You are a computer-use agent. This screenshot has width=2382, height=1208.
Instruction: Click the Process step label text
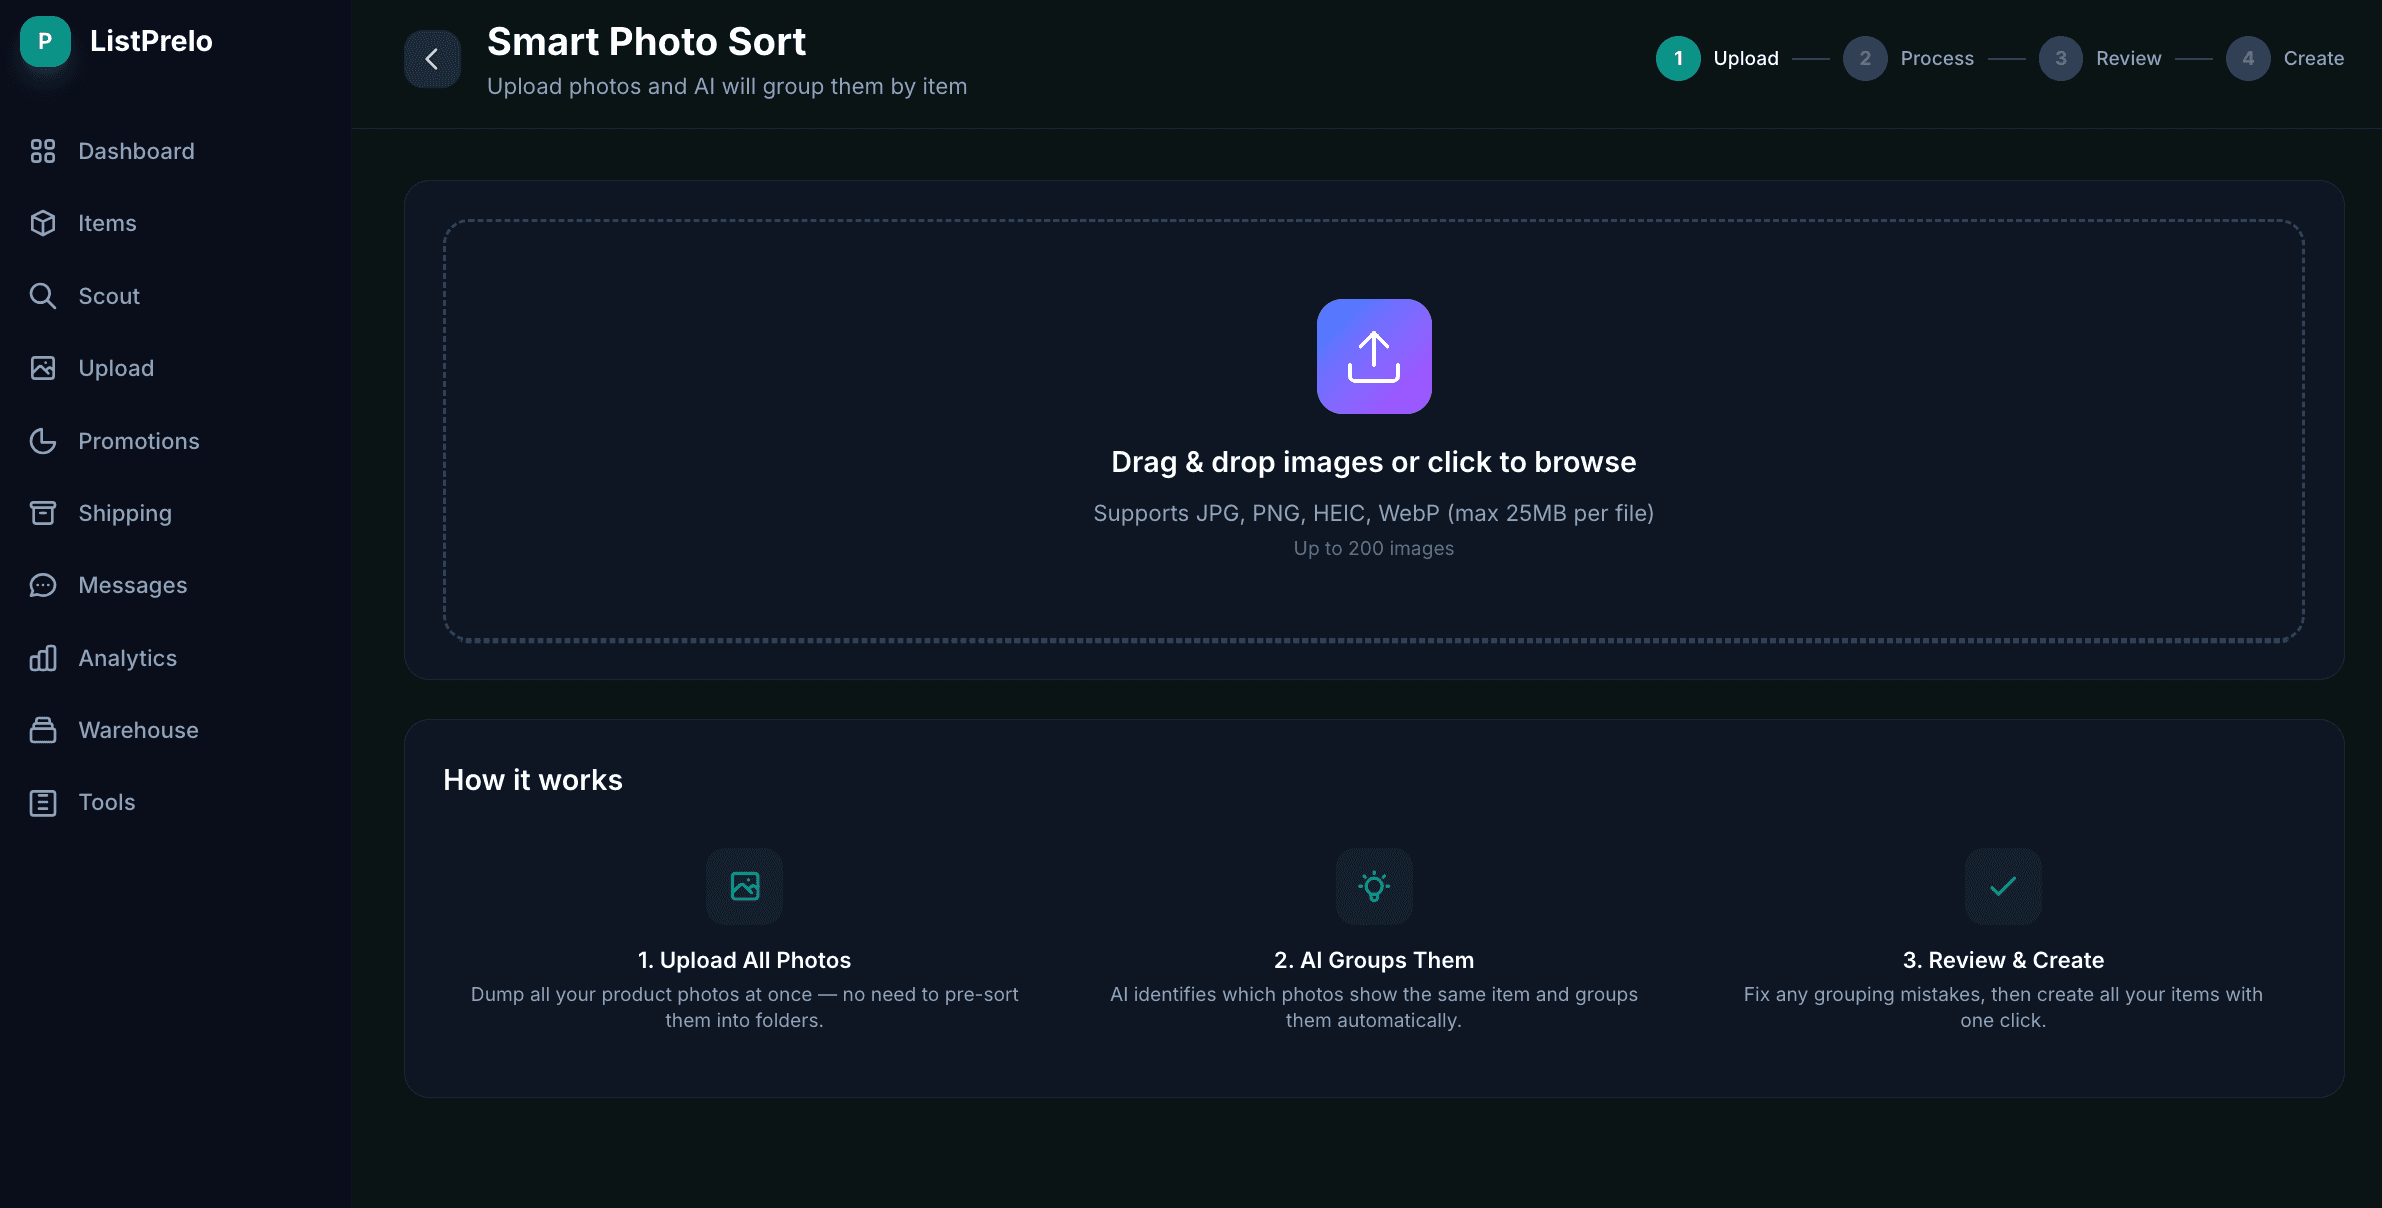click(1937, 58)
